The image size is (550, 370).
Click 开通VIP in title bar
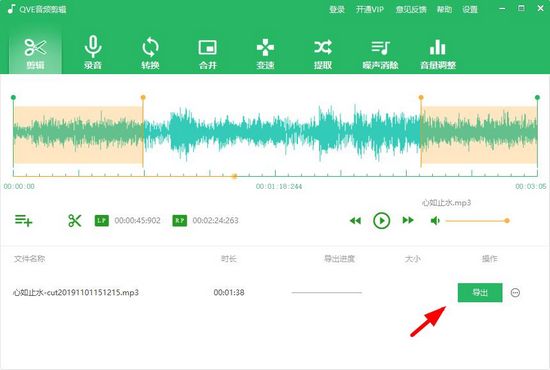point(370,9)
